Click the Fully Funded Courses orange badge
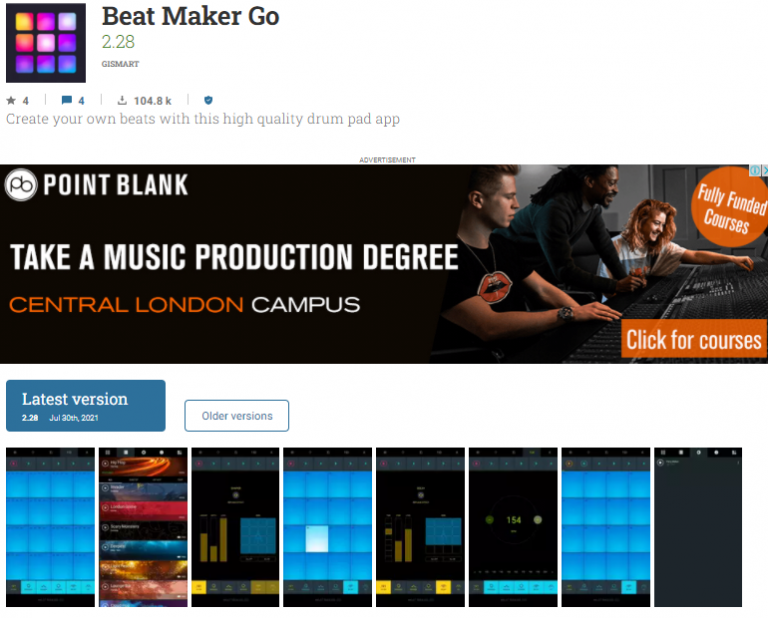The width and height of the screenshot is (768, 618). tap(729, 208)
